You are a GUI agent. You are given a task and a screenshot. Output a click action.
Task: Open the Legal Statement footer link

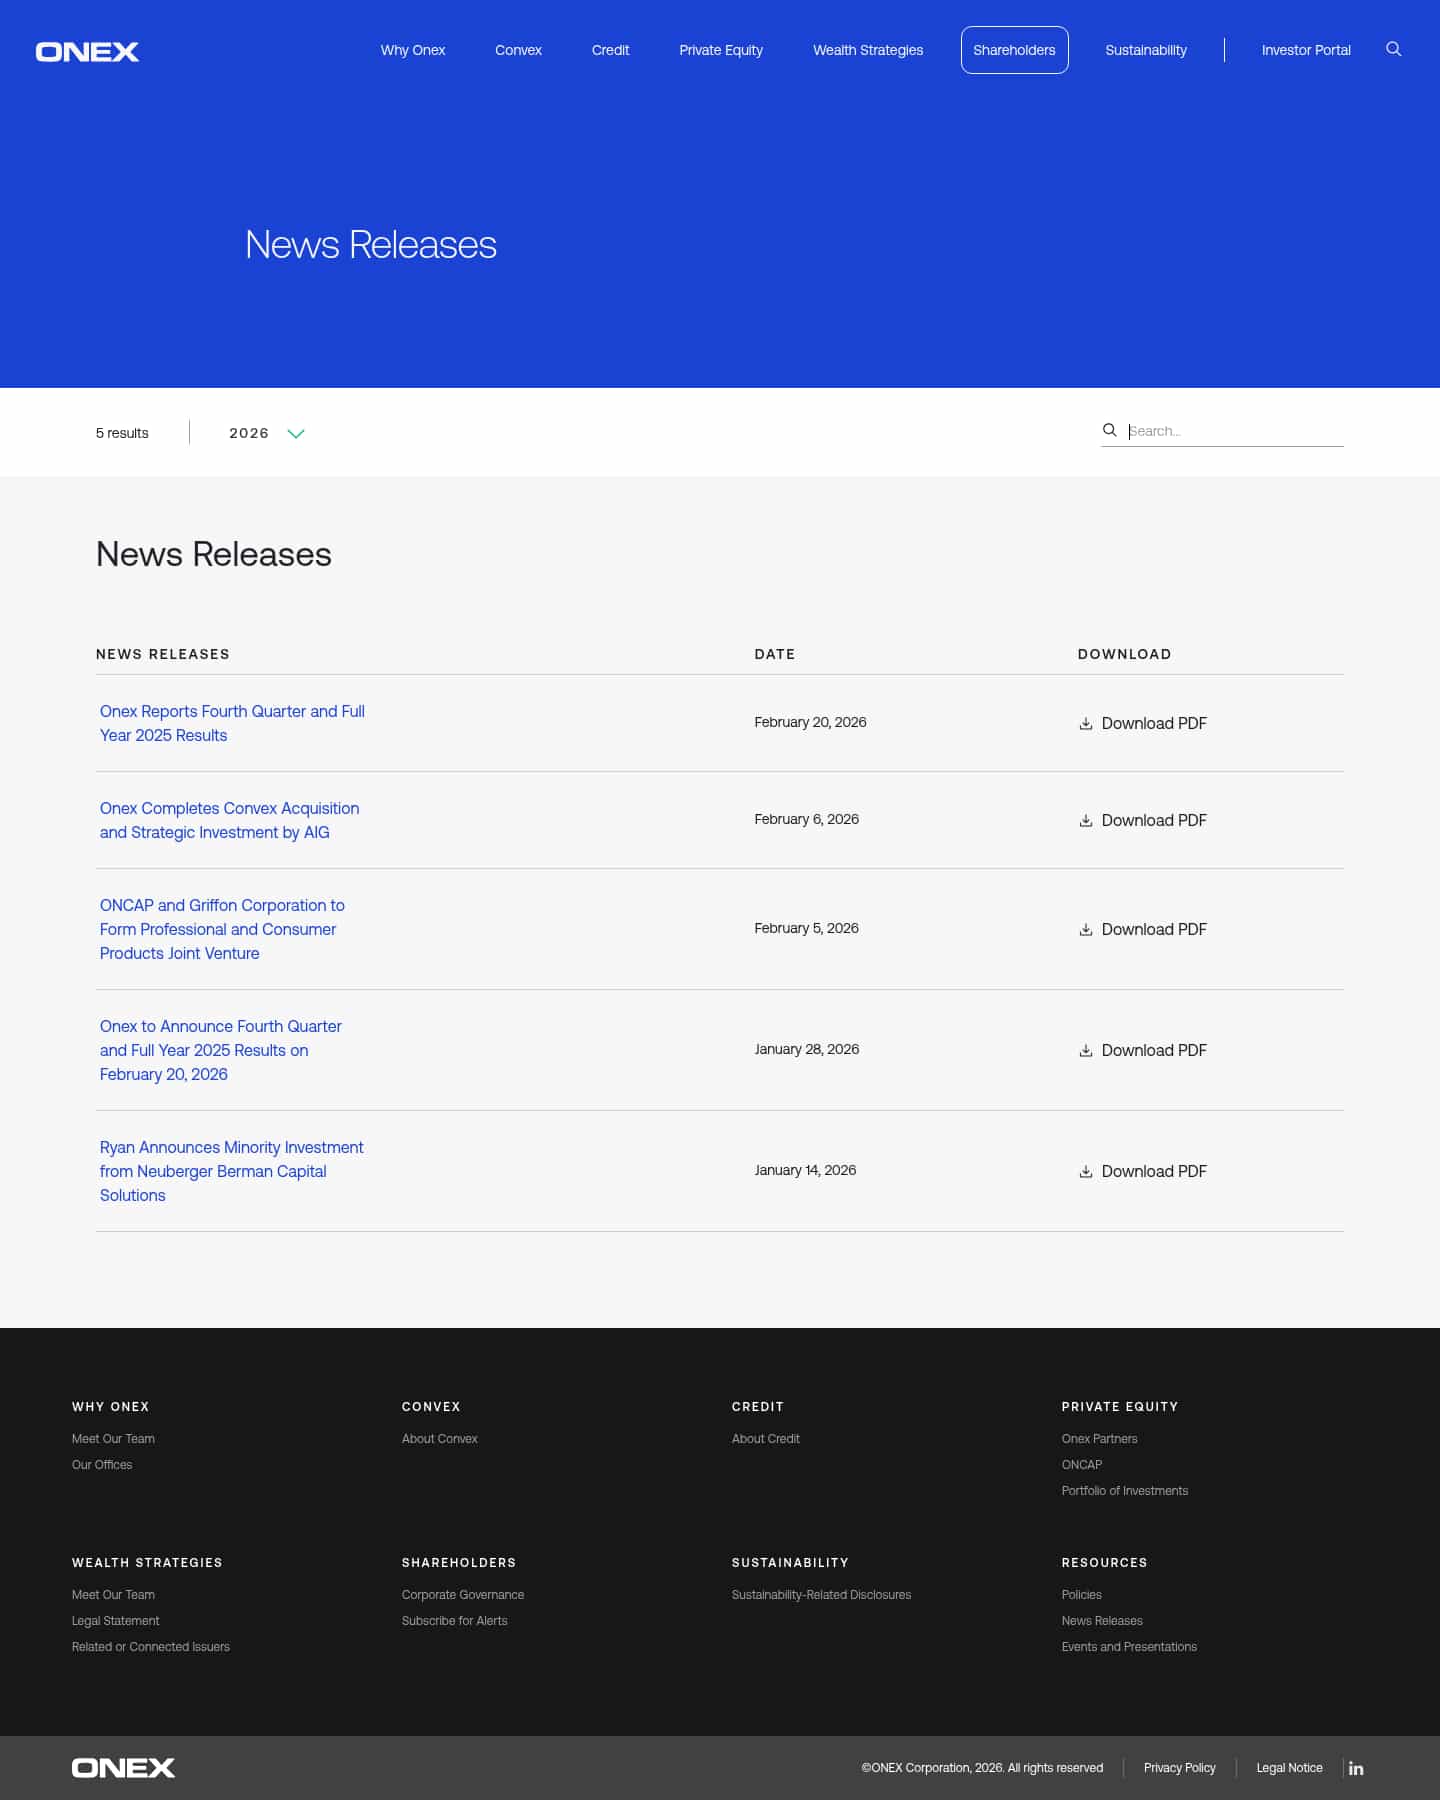pos(116,1621)
